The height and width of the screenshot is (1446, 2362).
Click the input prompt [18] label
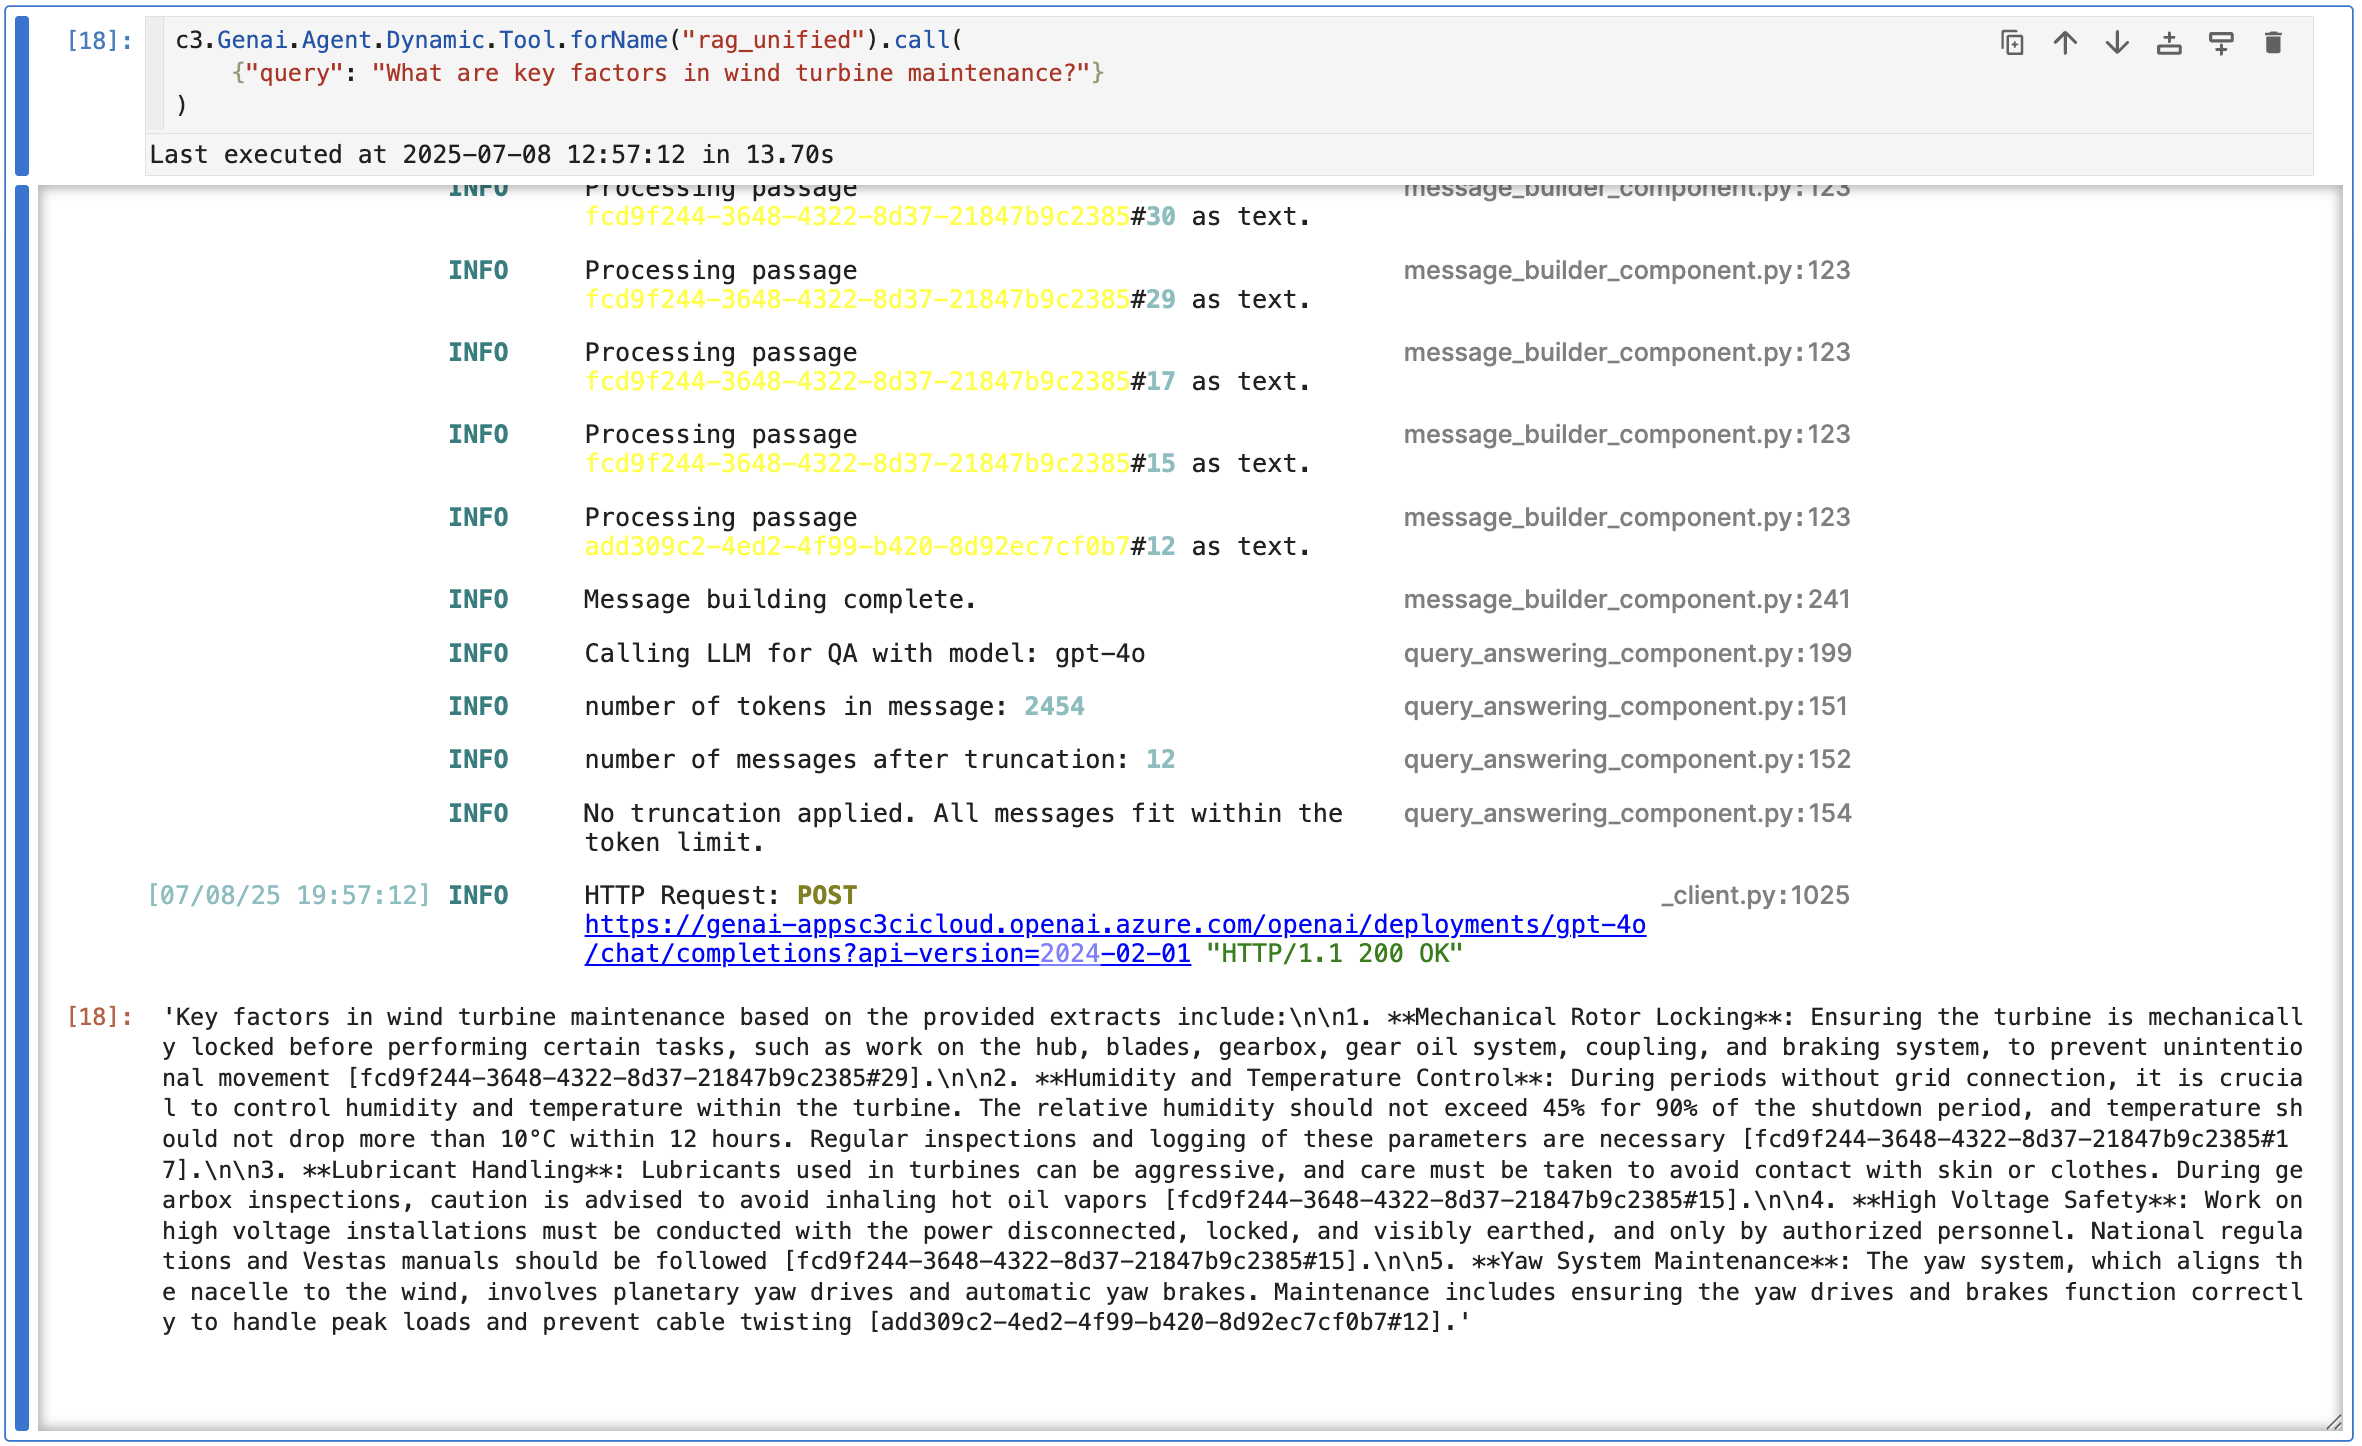[x=98, y=41]
